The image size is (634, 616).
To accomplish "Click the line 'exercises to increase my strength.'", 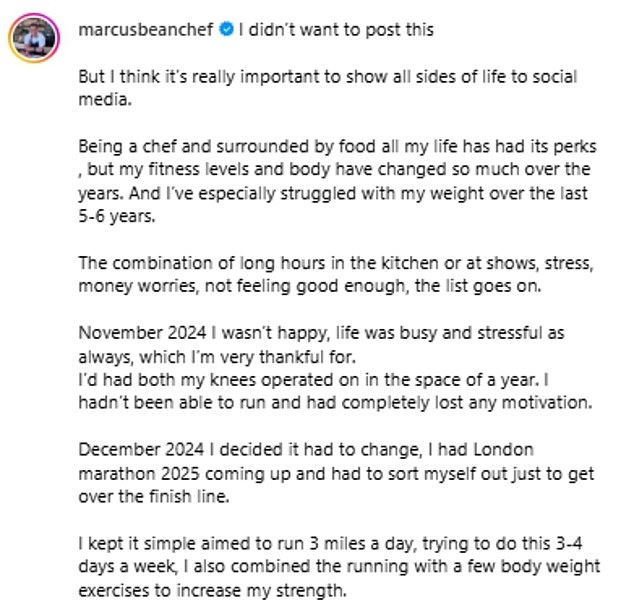I will 213,590.
